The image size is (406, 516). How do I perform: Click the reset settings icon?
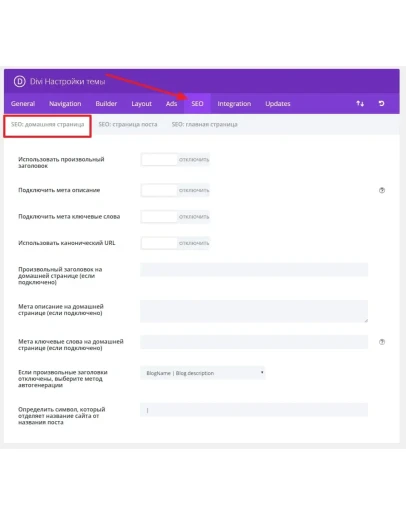(381, 104)
